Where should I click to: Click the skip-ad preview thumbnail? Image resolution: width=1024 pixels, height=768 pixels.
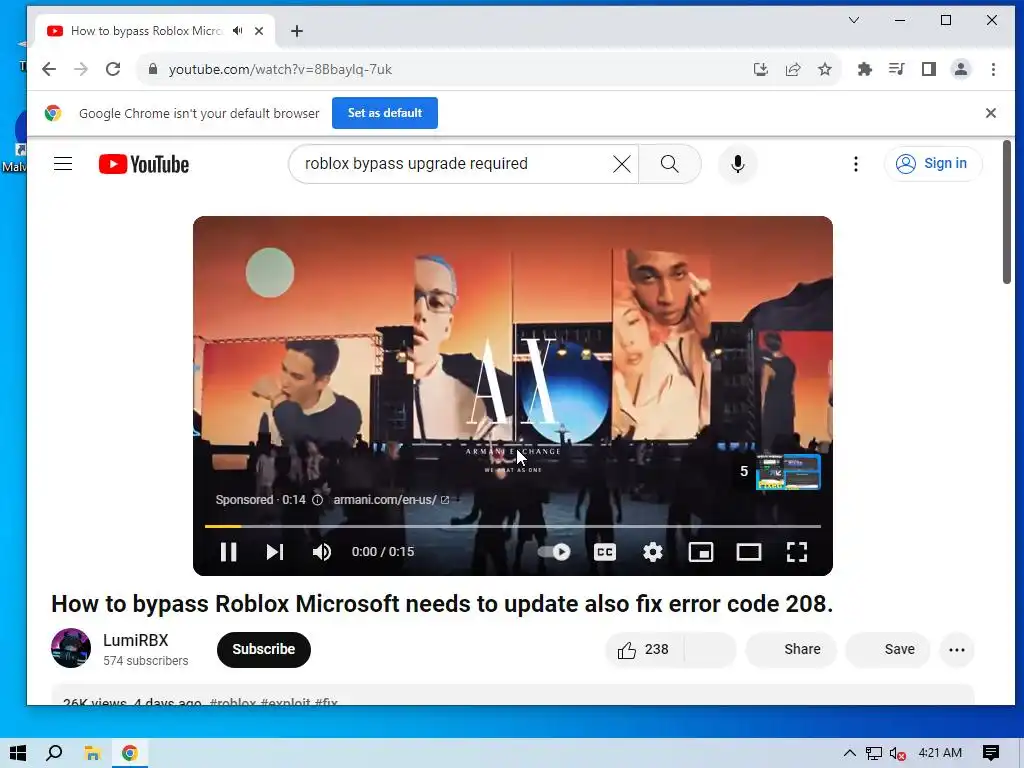(788, 472)
